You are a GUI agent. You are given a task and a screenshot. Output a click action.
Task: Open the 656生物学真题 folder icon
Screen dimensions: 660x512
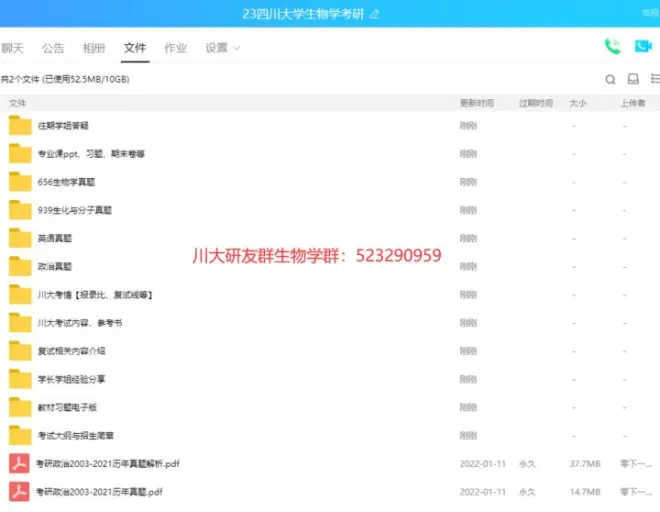point(20,182)
